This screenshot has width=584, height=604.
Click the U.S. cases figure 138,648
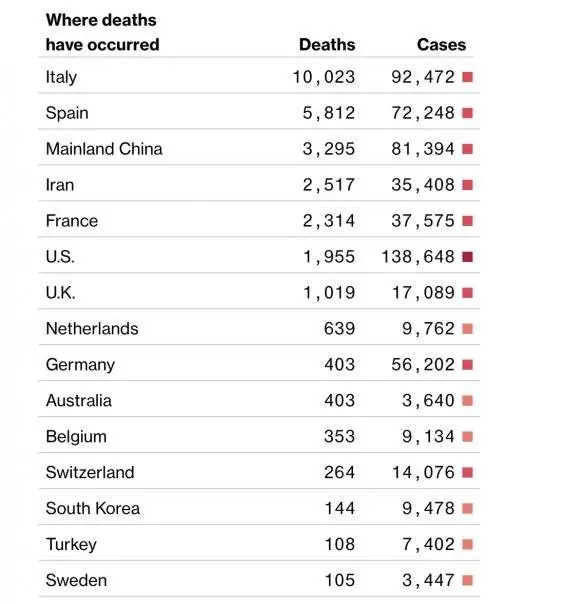pos(418,257)
